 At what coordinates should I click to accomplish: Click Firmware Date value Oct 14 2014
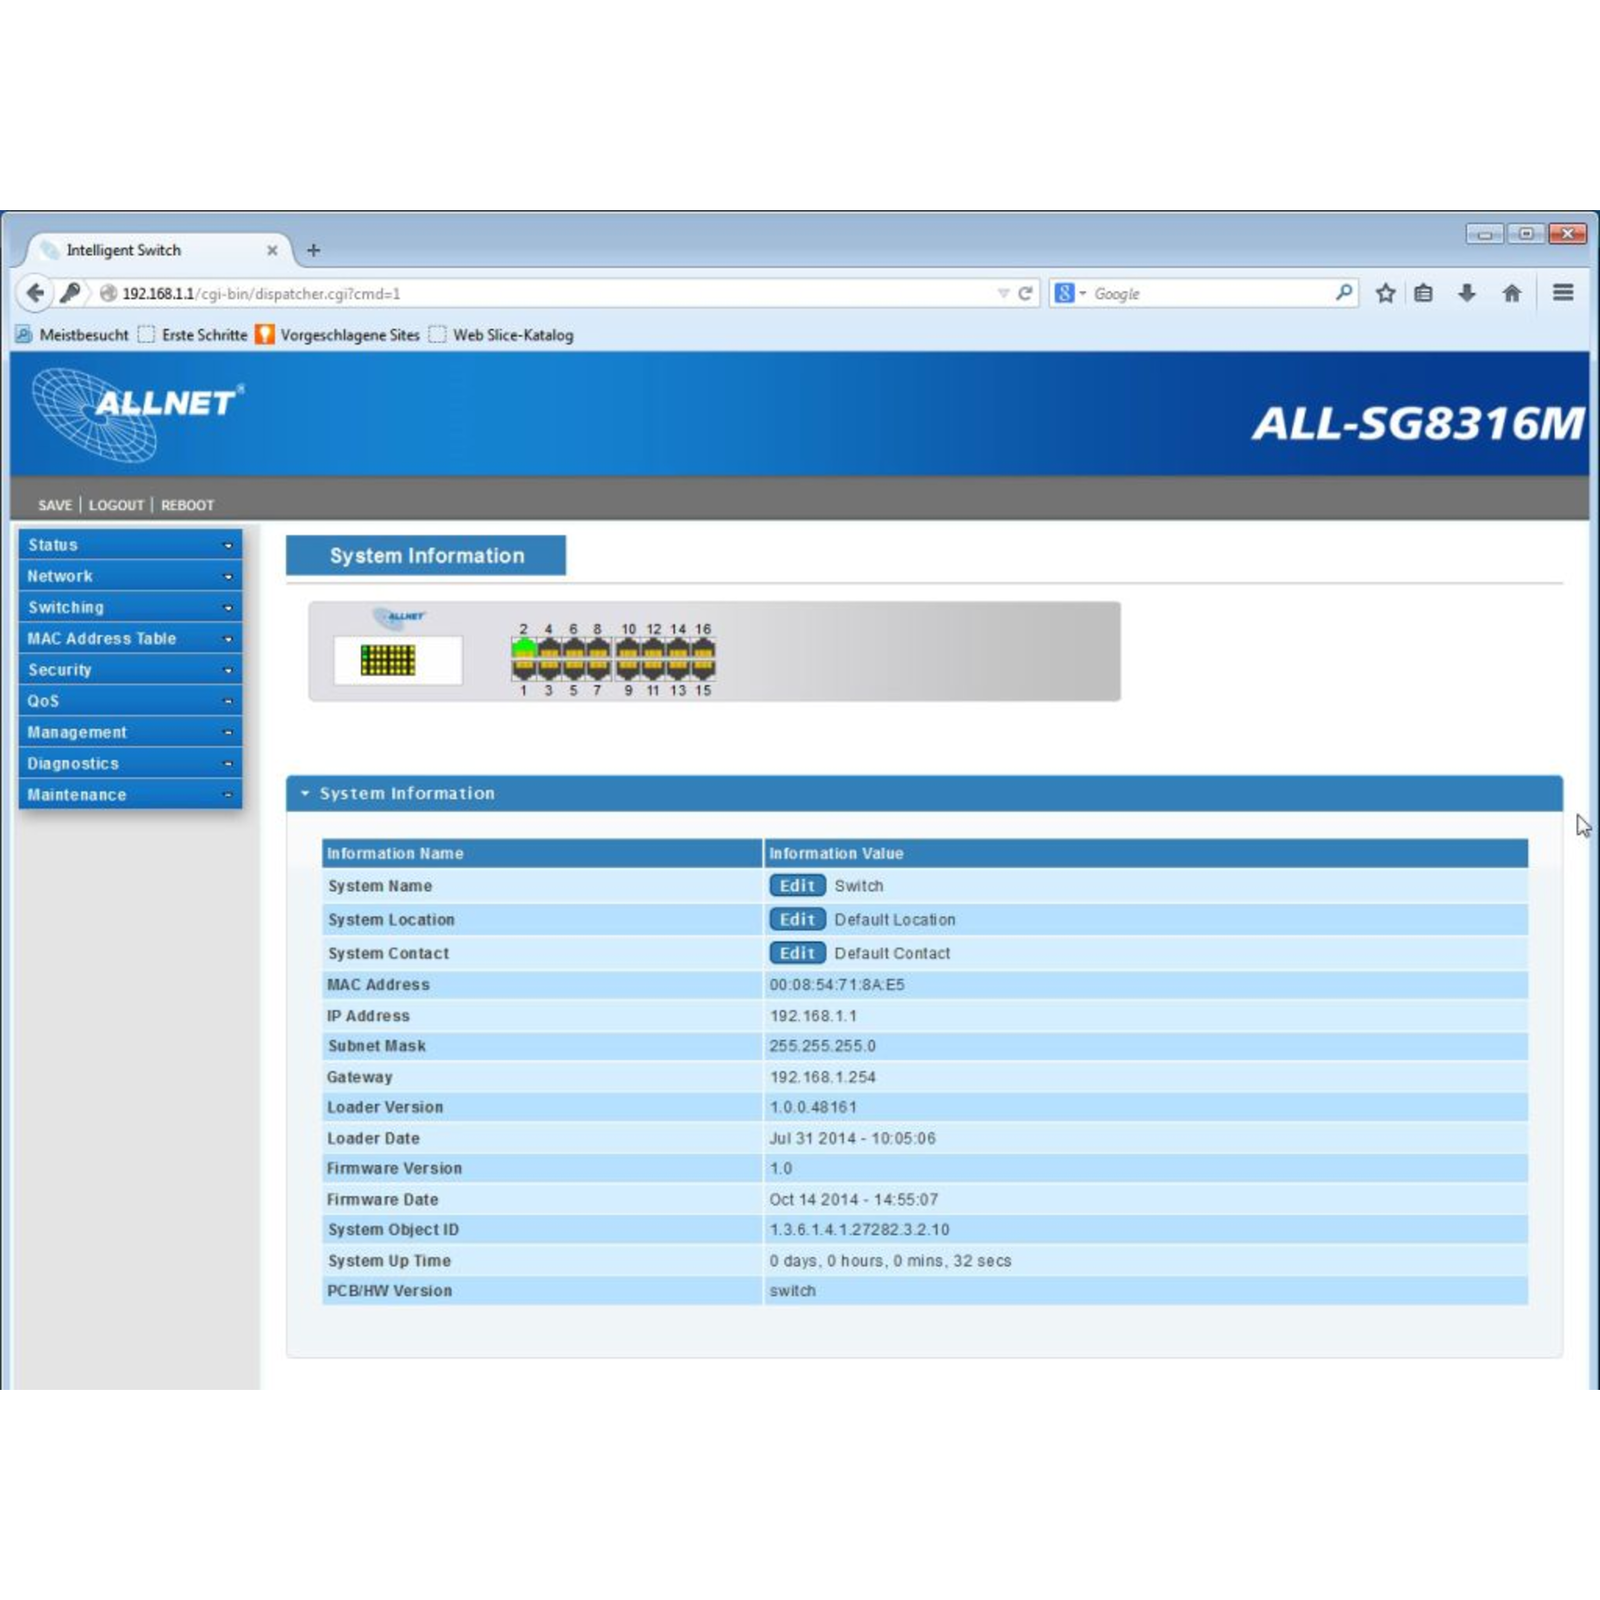(x=853, y=1199)
